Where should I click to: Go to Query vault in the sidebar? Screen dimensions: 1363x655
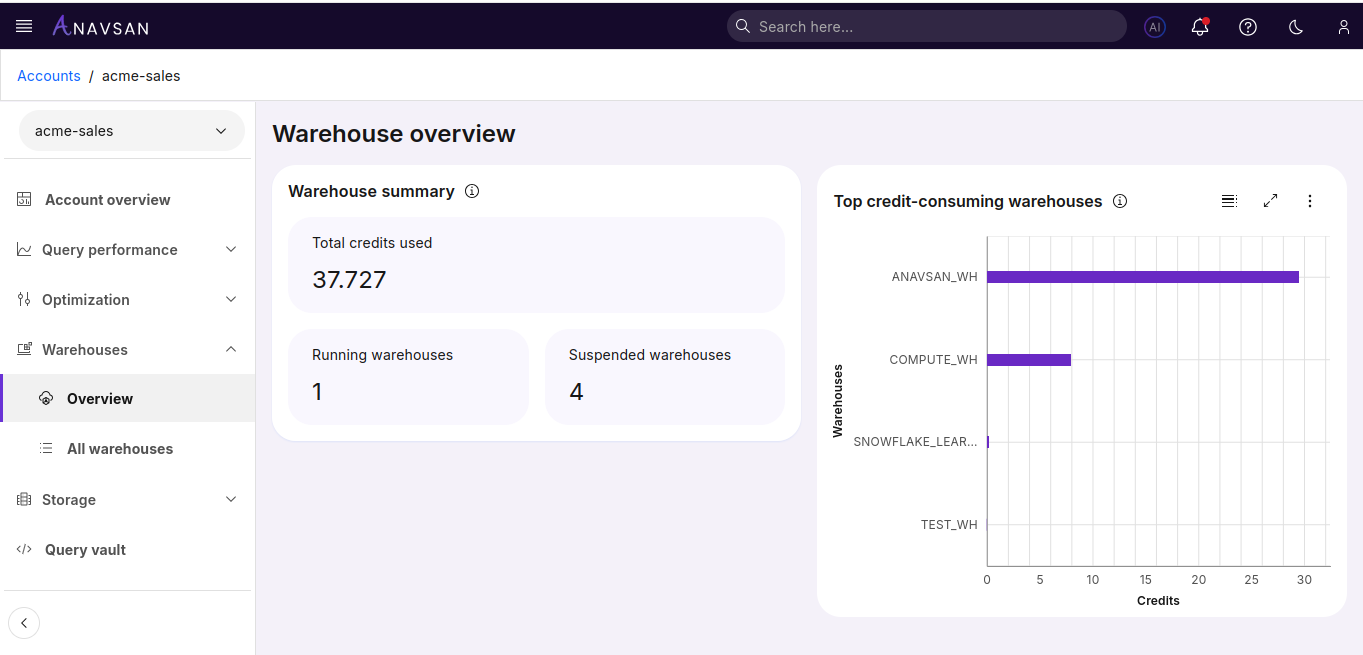pyautogui.click(x=84, y=549)
